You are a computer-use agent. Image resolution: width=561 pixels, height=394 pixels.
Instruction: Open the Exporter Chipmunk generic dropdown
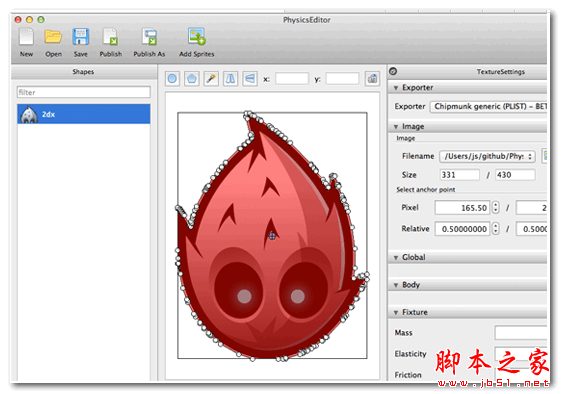coord(488,107)
